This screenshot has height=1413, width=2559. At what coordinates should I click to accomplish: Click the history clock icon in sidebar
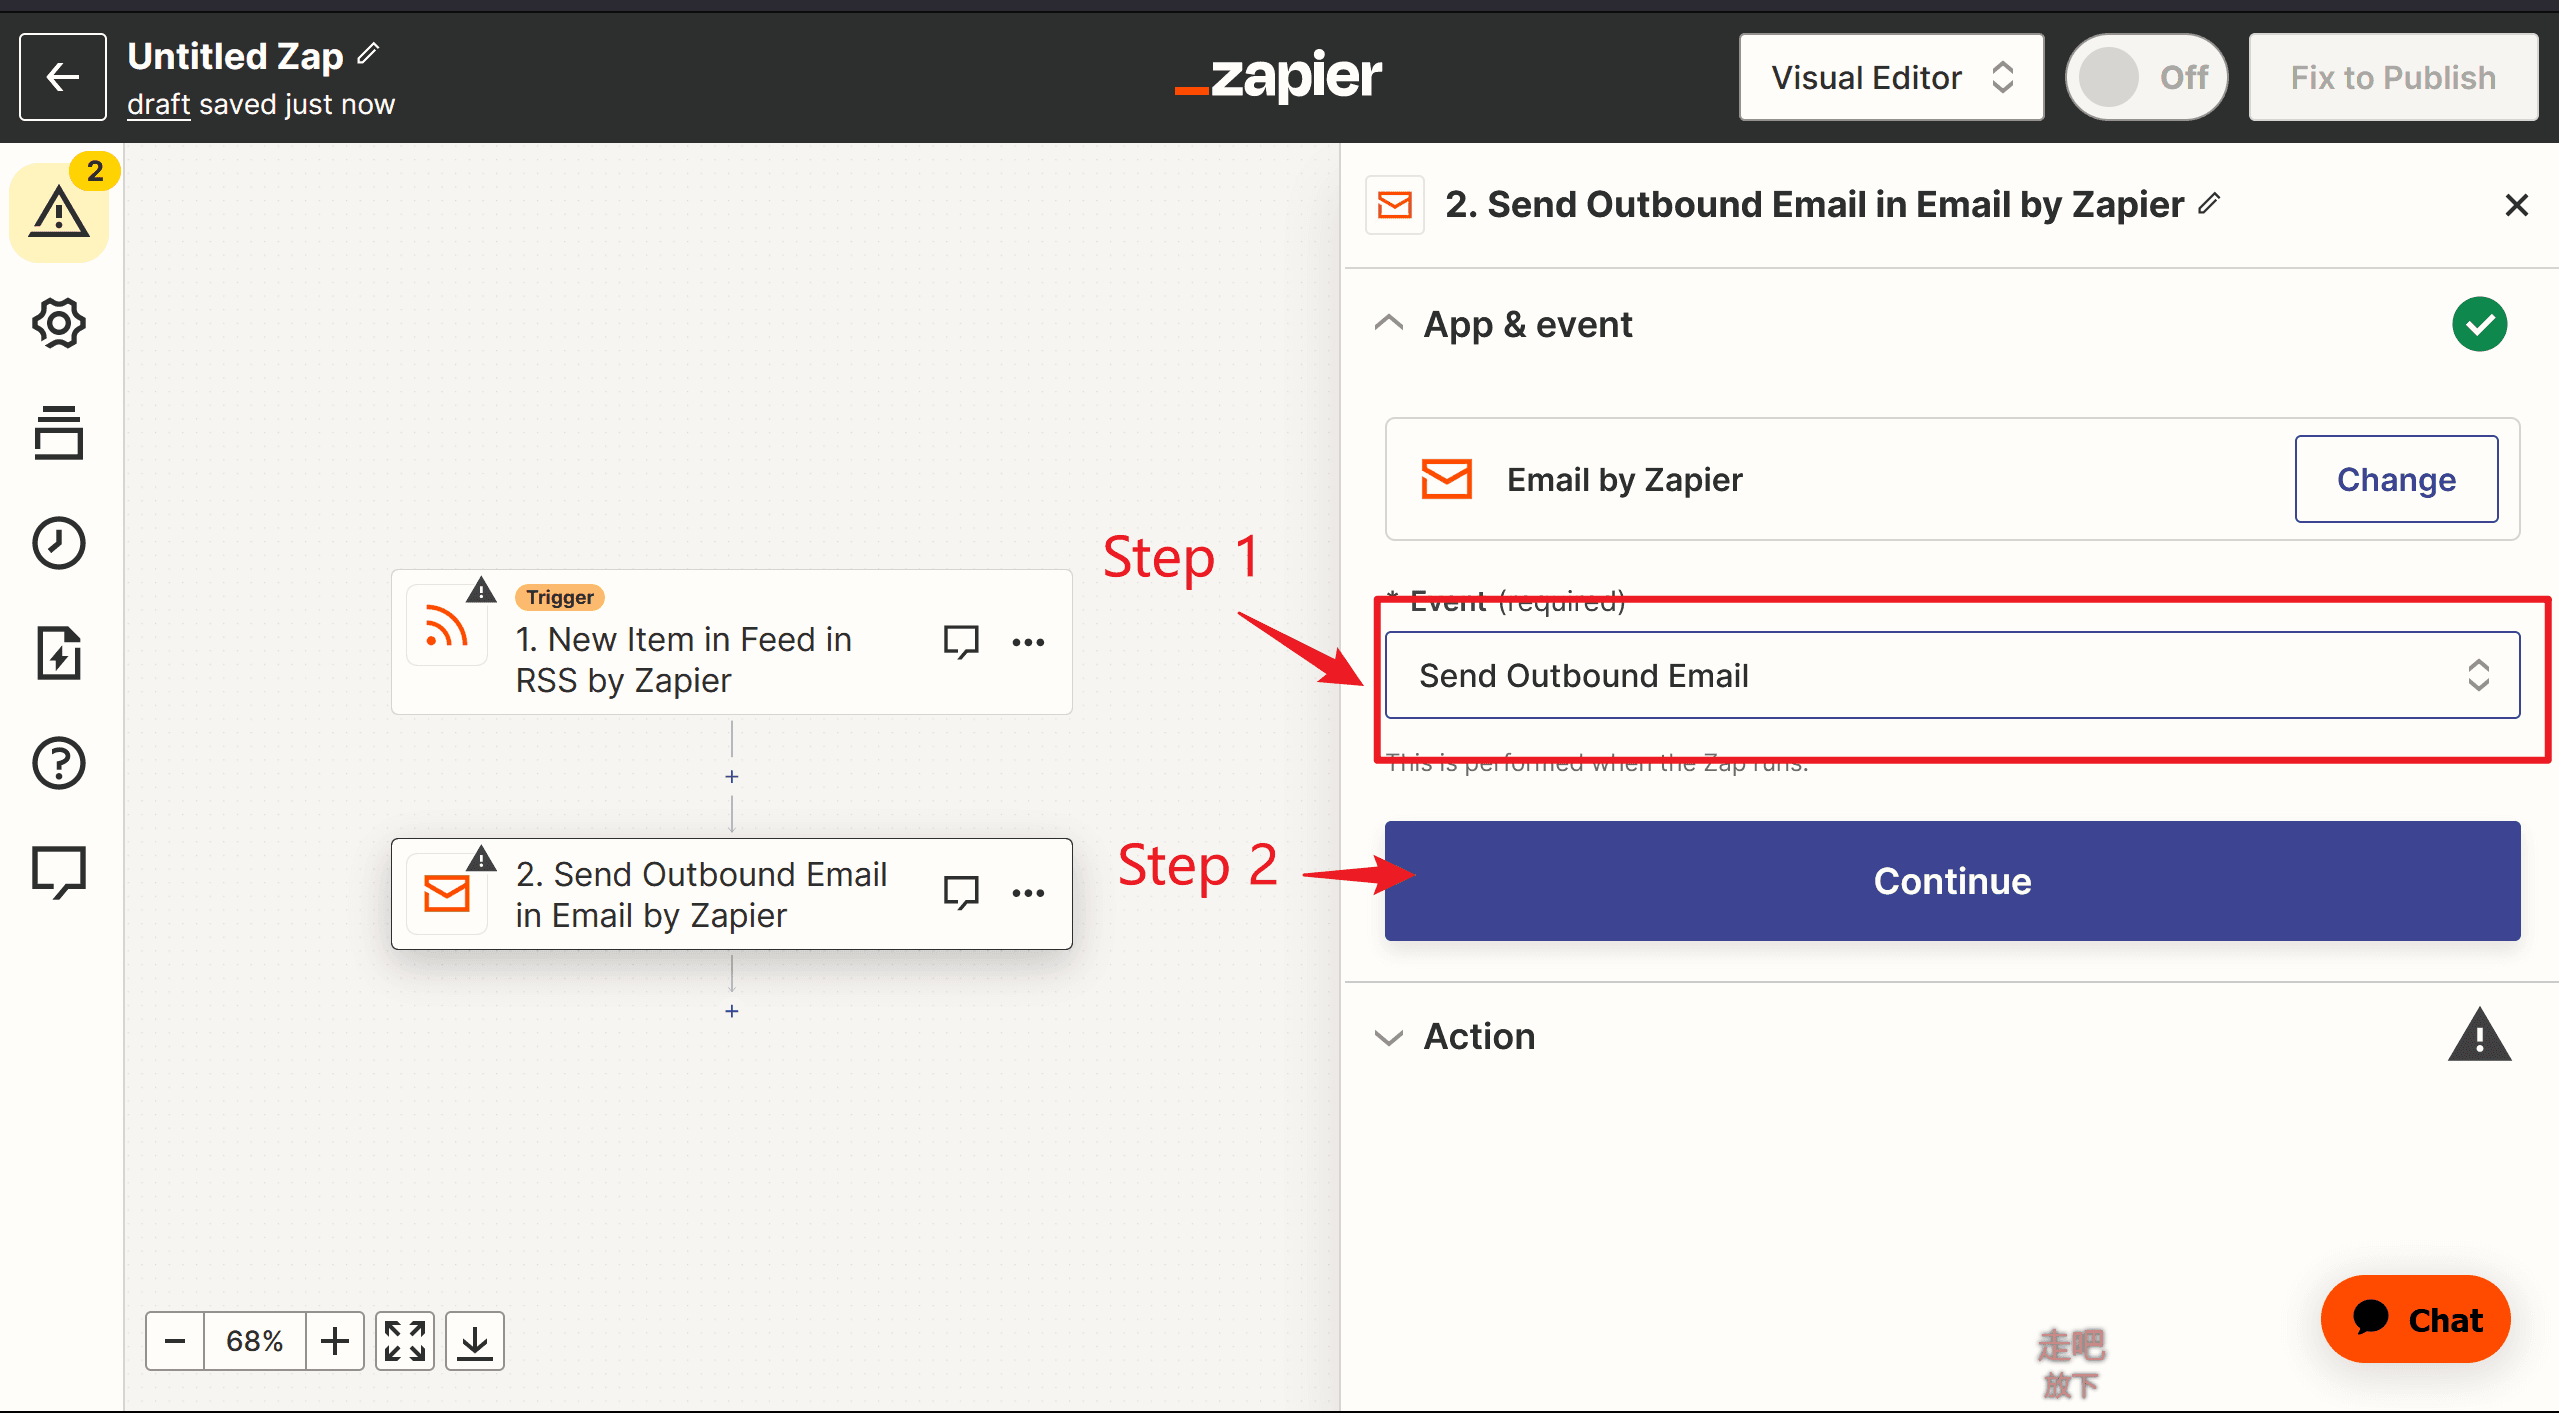point(59,541)
